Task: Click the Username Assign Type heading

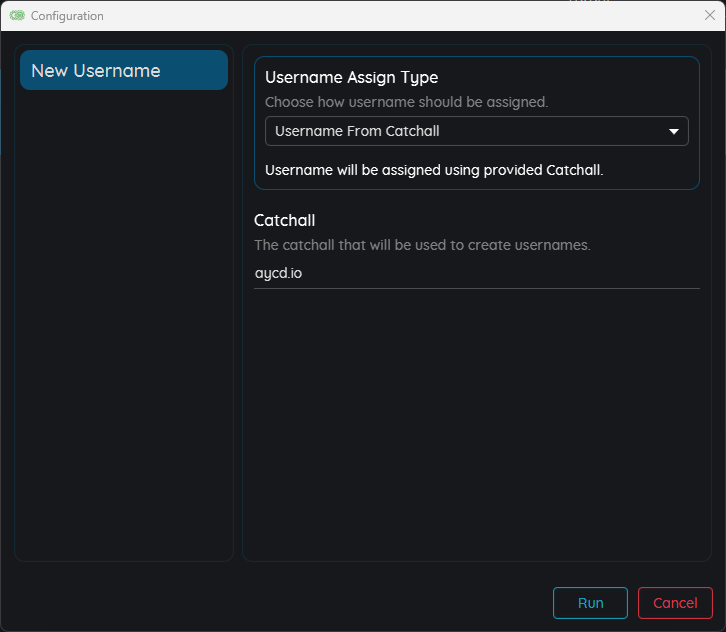Action: (x=351, y=78)
